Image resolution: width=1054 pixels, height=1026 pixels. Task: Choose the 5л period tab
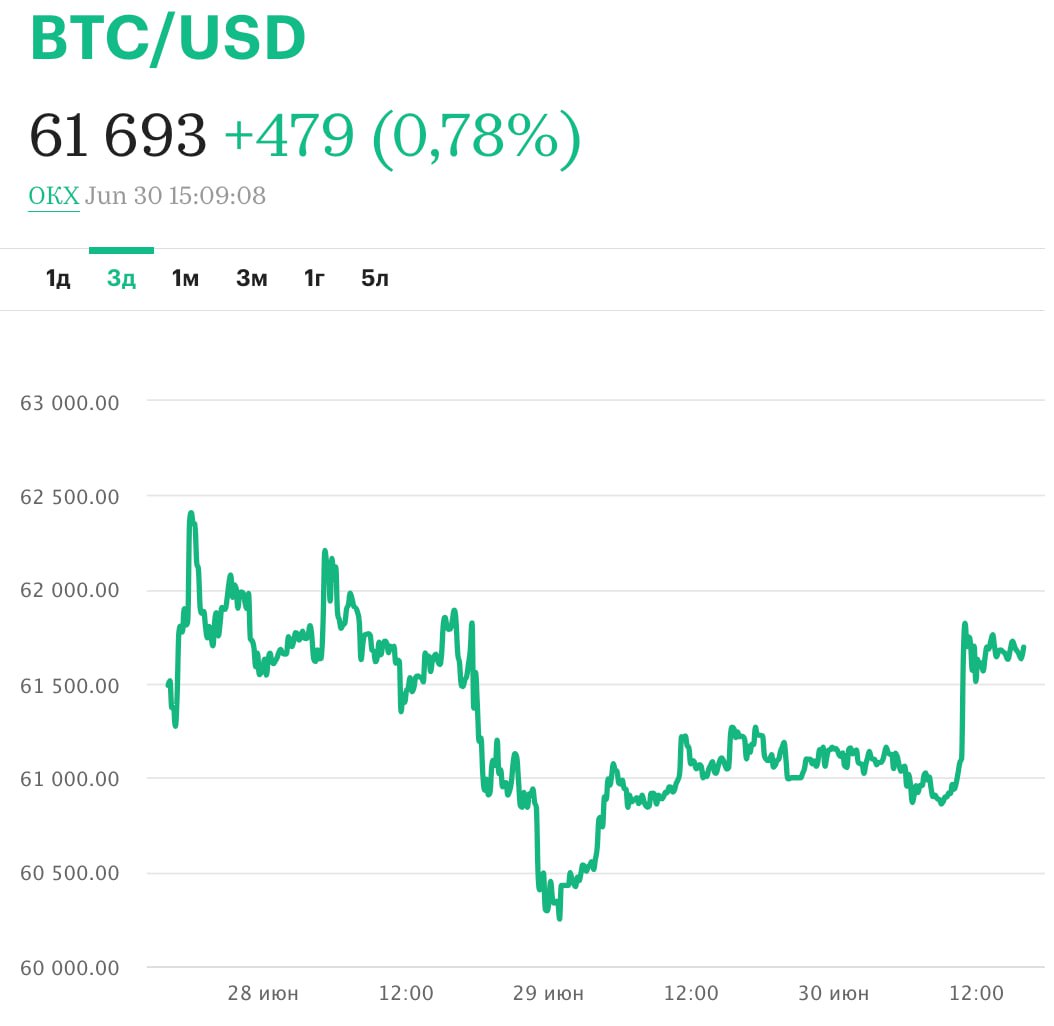[374, 279]
